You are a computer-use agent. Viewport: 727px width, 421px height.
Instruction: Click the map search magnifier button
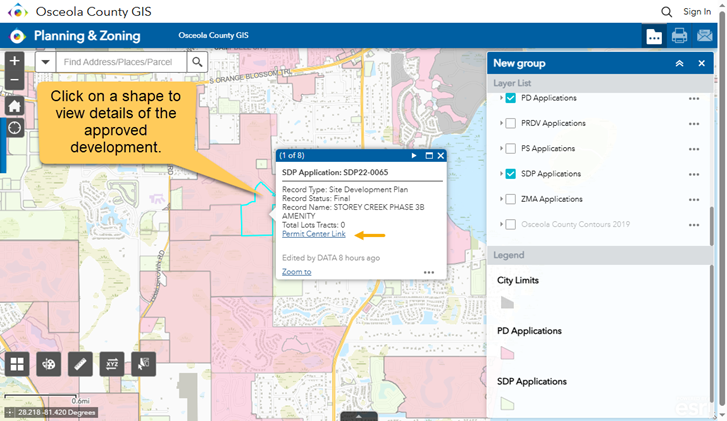197,62
